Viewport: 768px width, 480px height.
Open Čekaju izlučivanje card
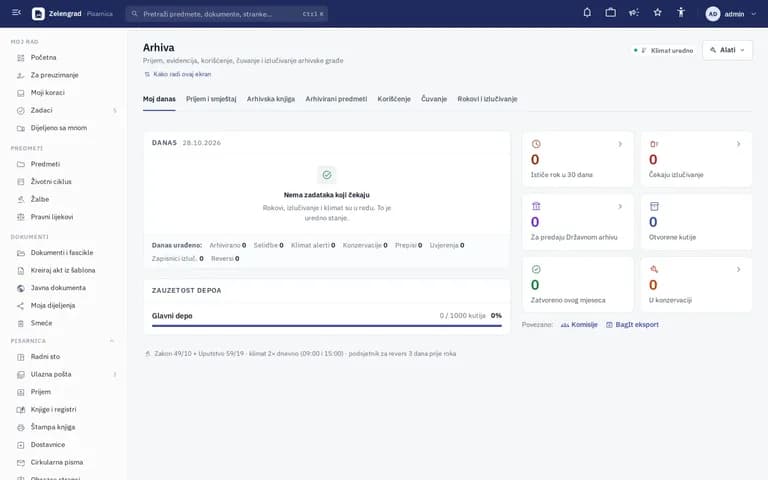coord(696,159)
